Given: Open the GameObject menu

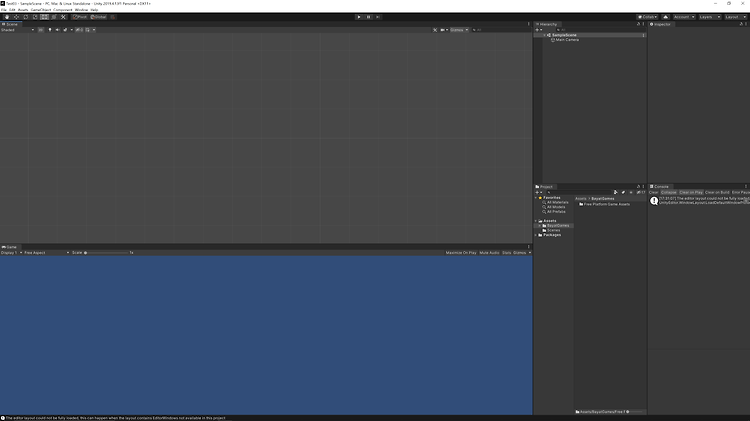Looking at the screenshot, I should tap(41, 10).
